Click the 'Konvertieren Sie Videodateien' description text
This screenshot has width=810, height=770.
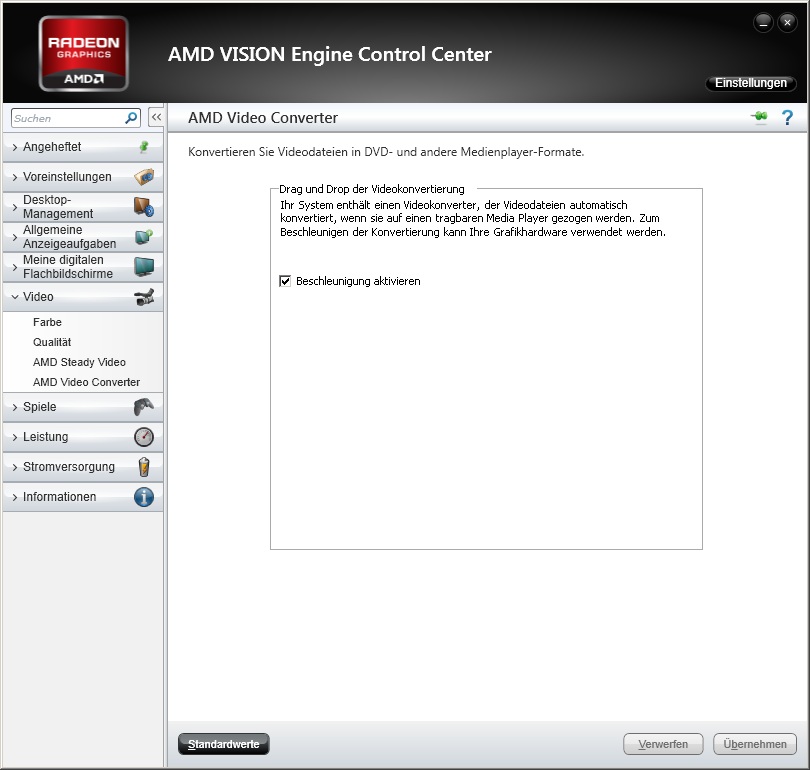[386, 152]
